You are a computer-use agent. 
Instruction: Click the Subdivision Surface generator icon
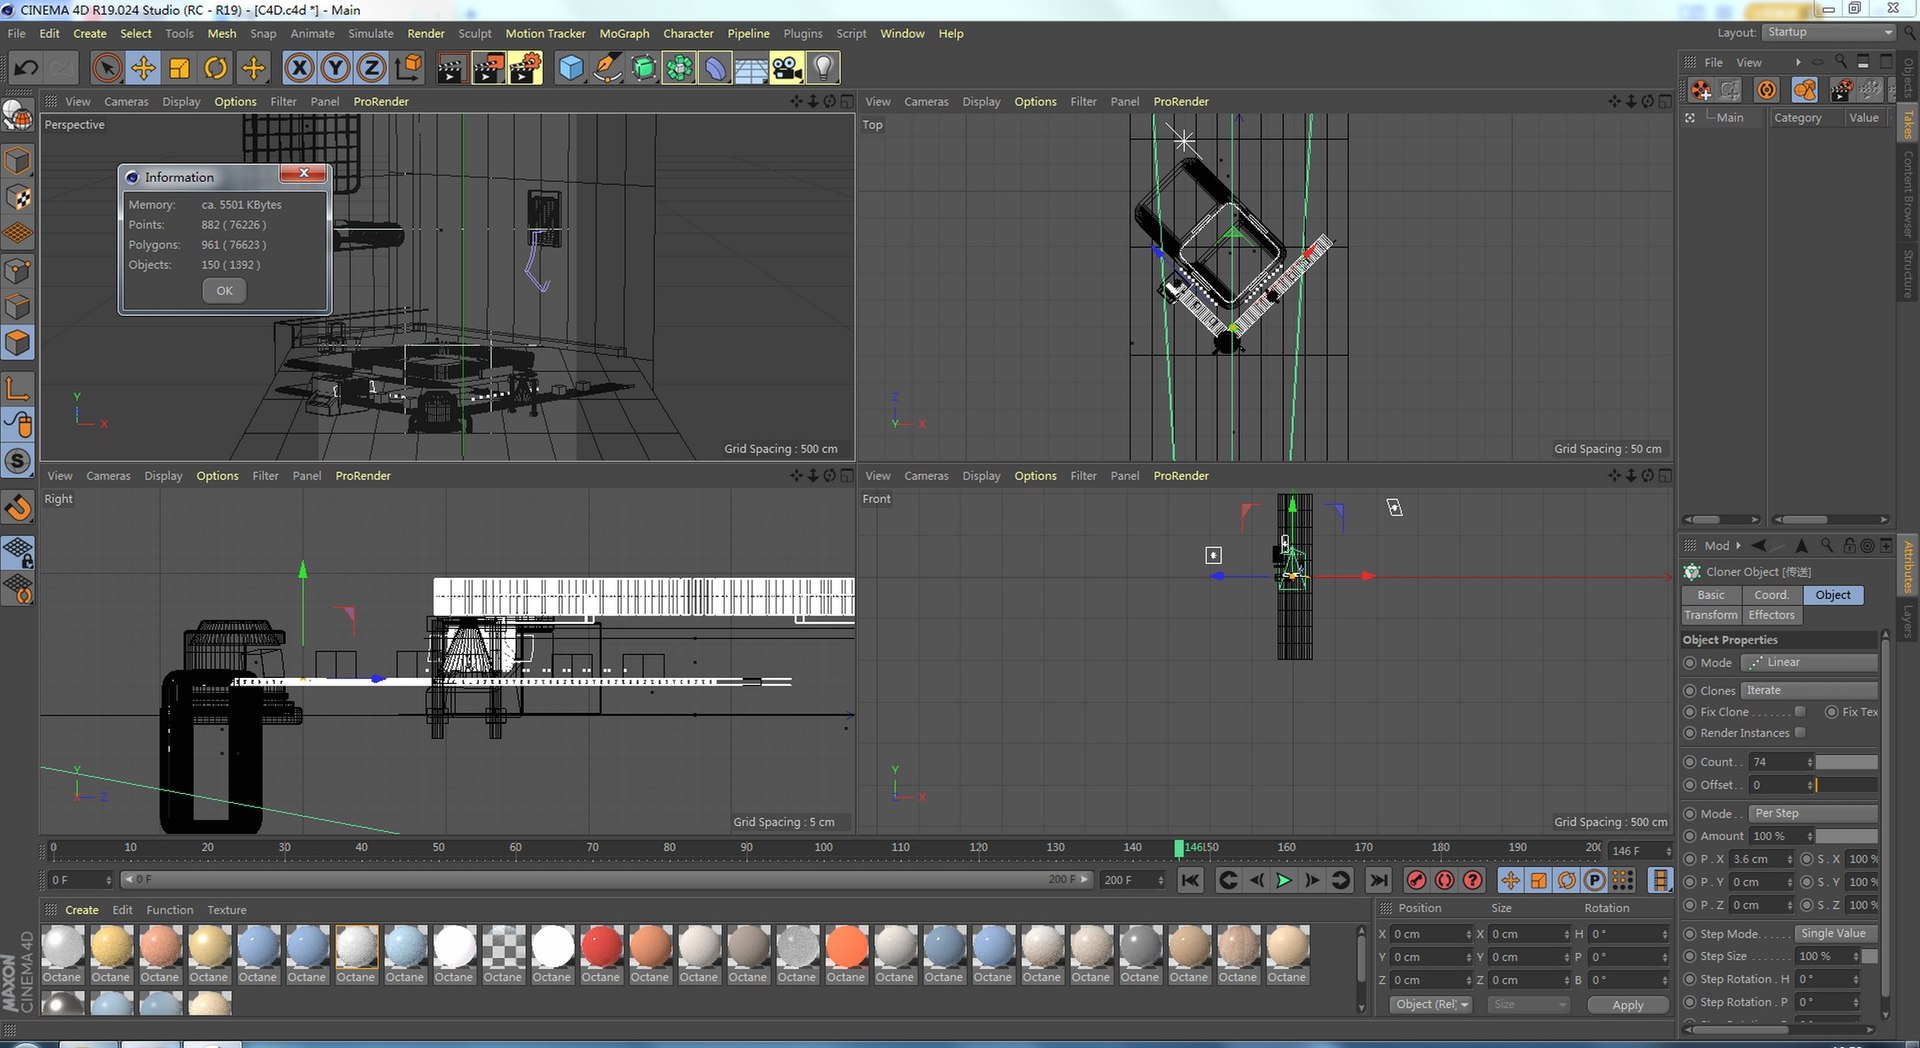point(643,68)
